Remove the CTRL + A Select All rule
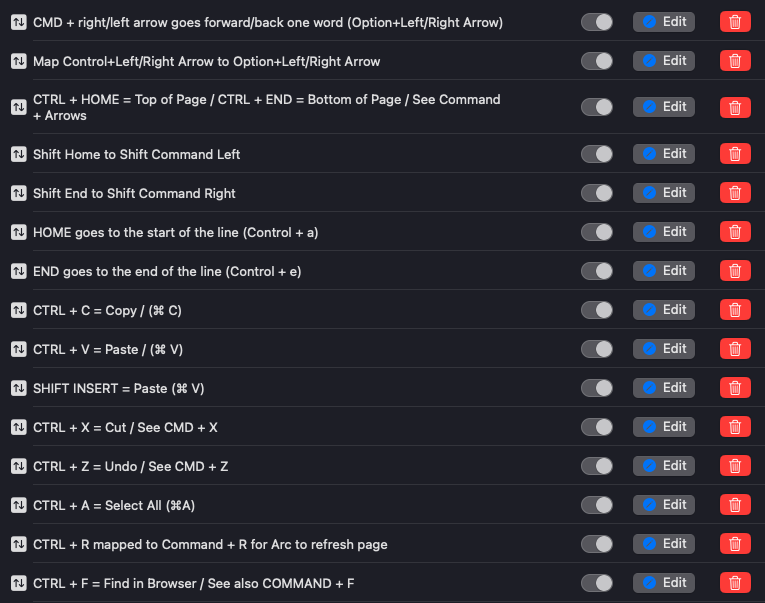This screenshot has width=765, height=603. point(735,505)
